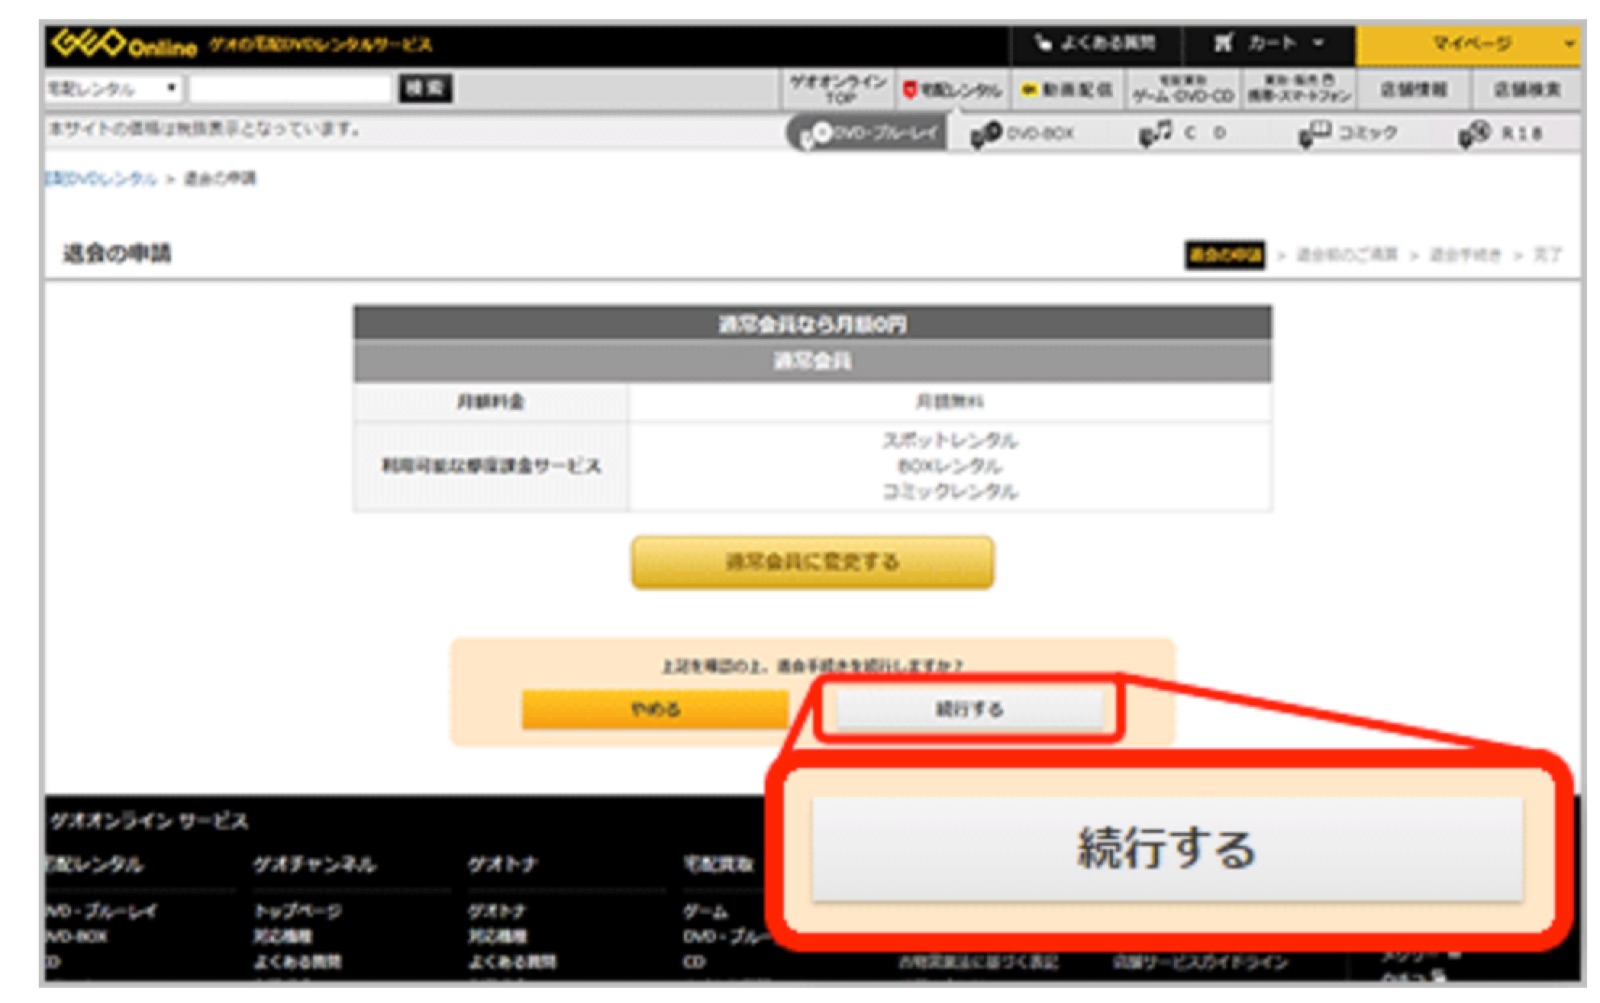Screen dimensions: 1600x1003
Task: Open トップページ link under footer ゲオチャンネル
Action: point(297,912)
